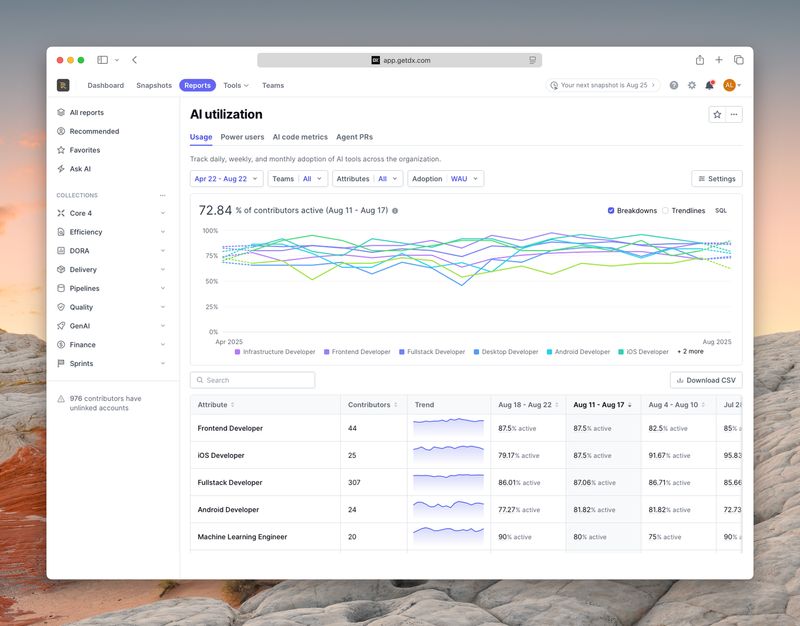Click the star icon to favorite report
Image resolution: width=800 pixels, height=626 pixels.
point(717,115)
